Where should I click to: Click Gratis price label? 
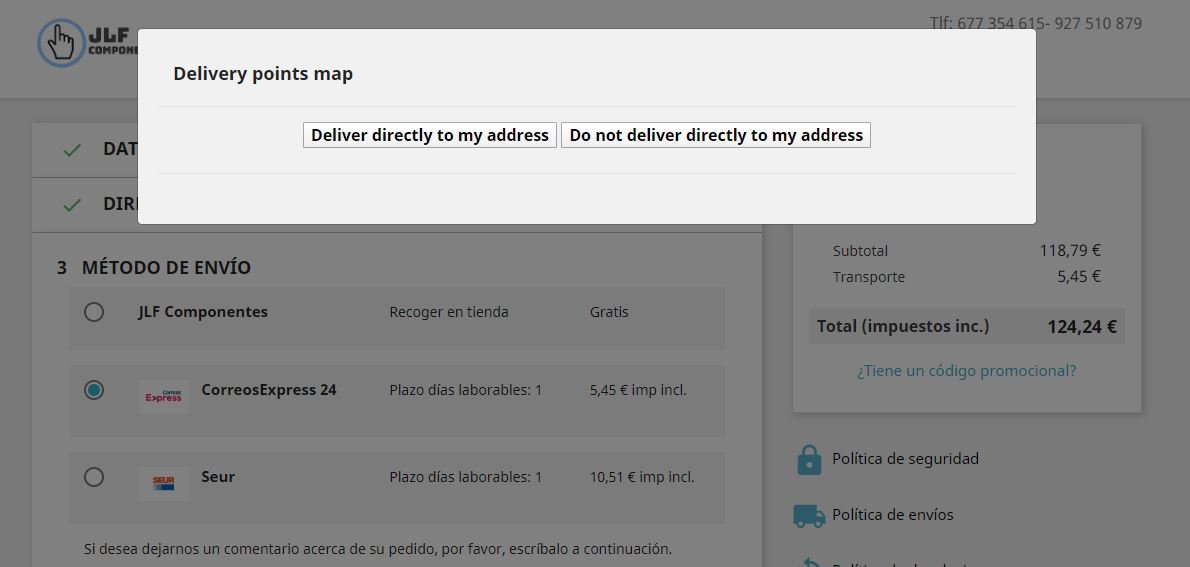[x=609, y=312]
